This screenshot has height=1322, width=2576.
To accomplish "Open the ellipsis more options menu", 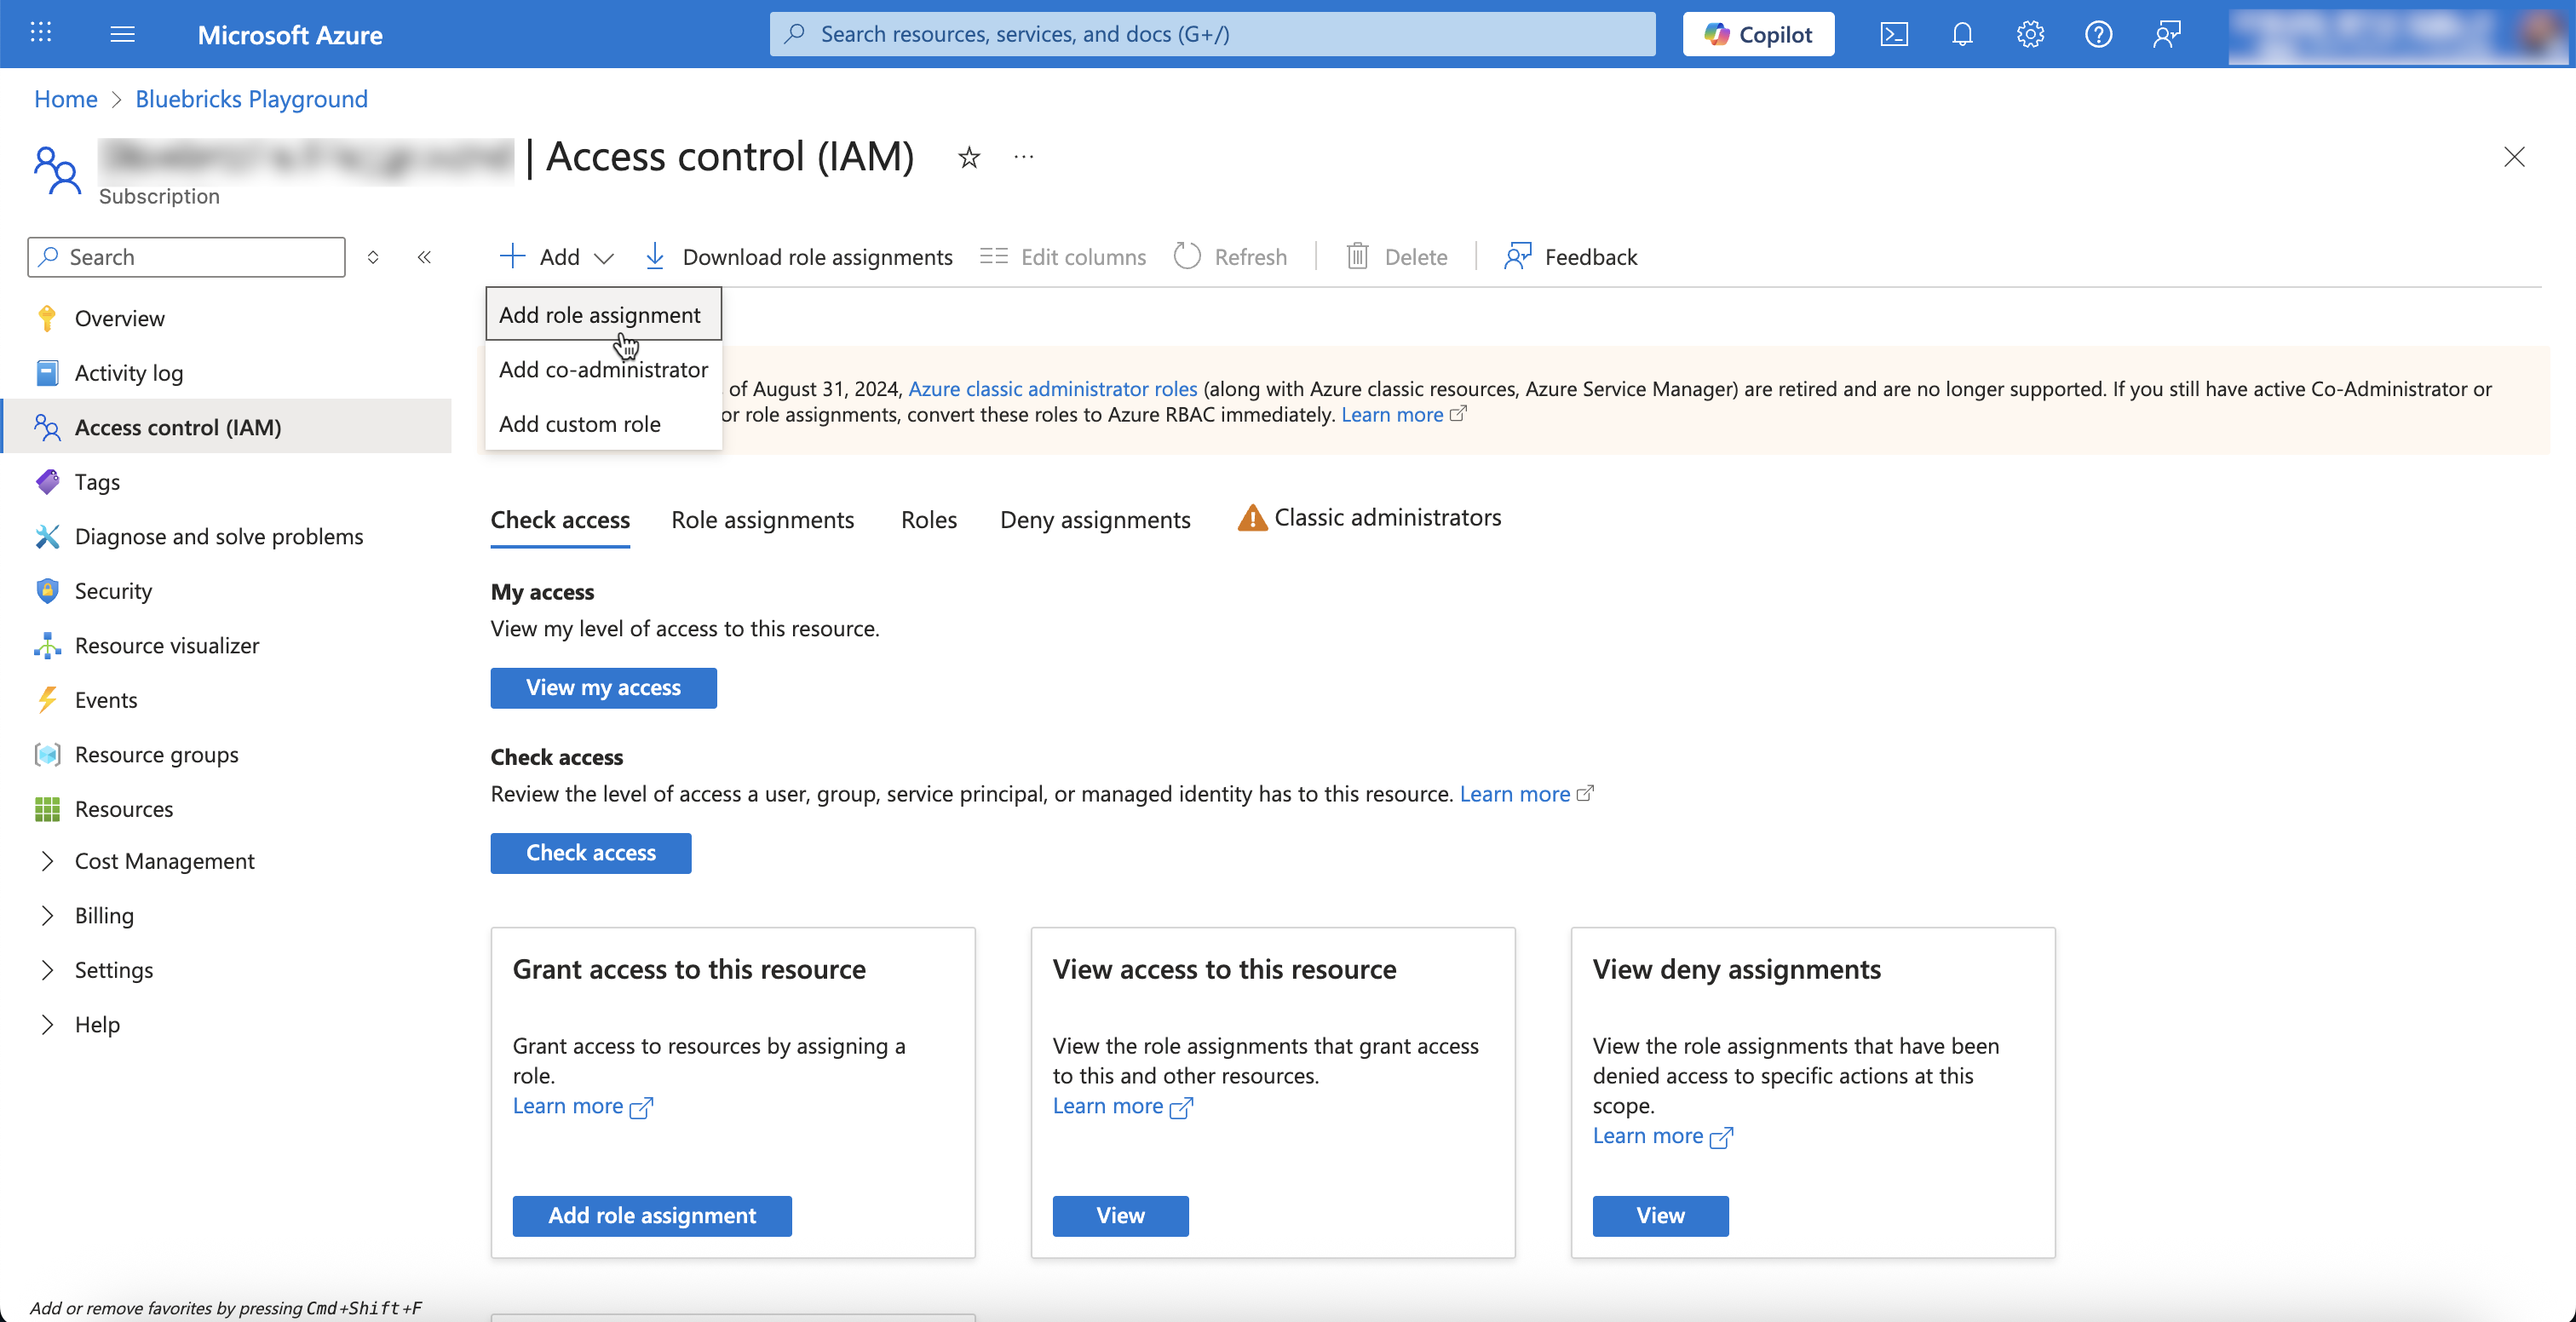I will click(1023, 157).
